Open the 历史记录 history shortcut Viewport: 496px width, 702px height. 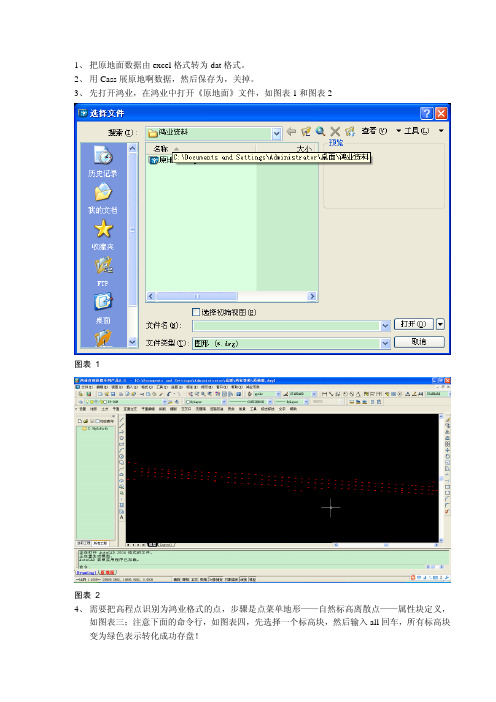103,162
